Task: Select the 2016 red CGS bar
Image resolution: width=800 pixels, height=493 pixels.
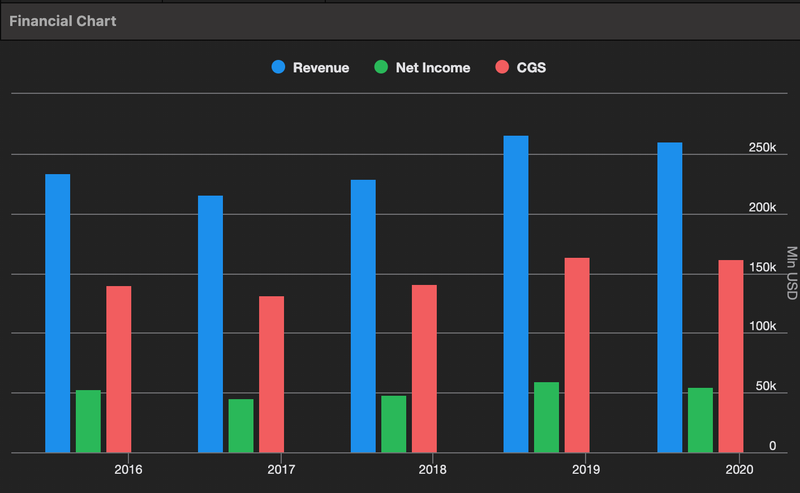Action: click(119, 369)
